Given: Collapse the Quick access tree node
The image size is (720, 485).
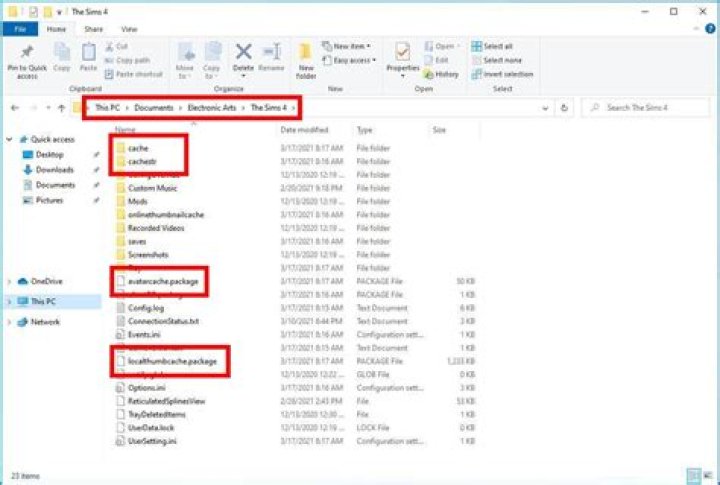Looking at the screenshot, I should tap(9, 139).
